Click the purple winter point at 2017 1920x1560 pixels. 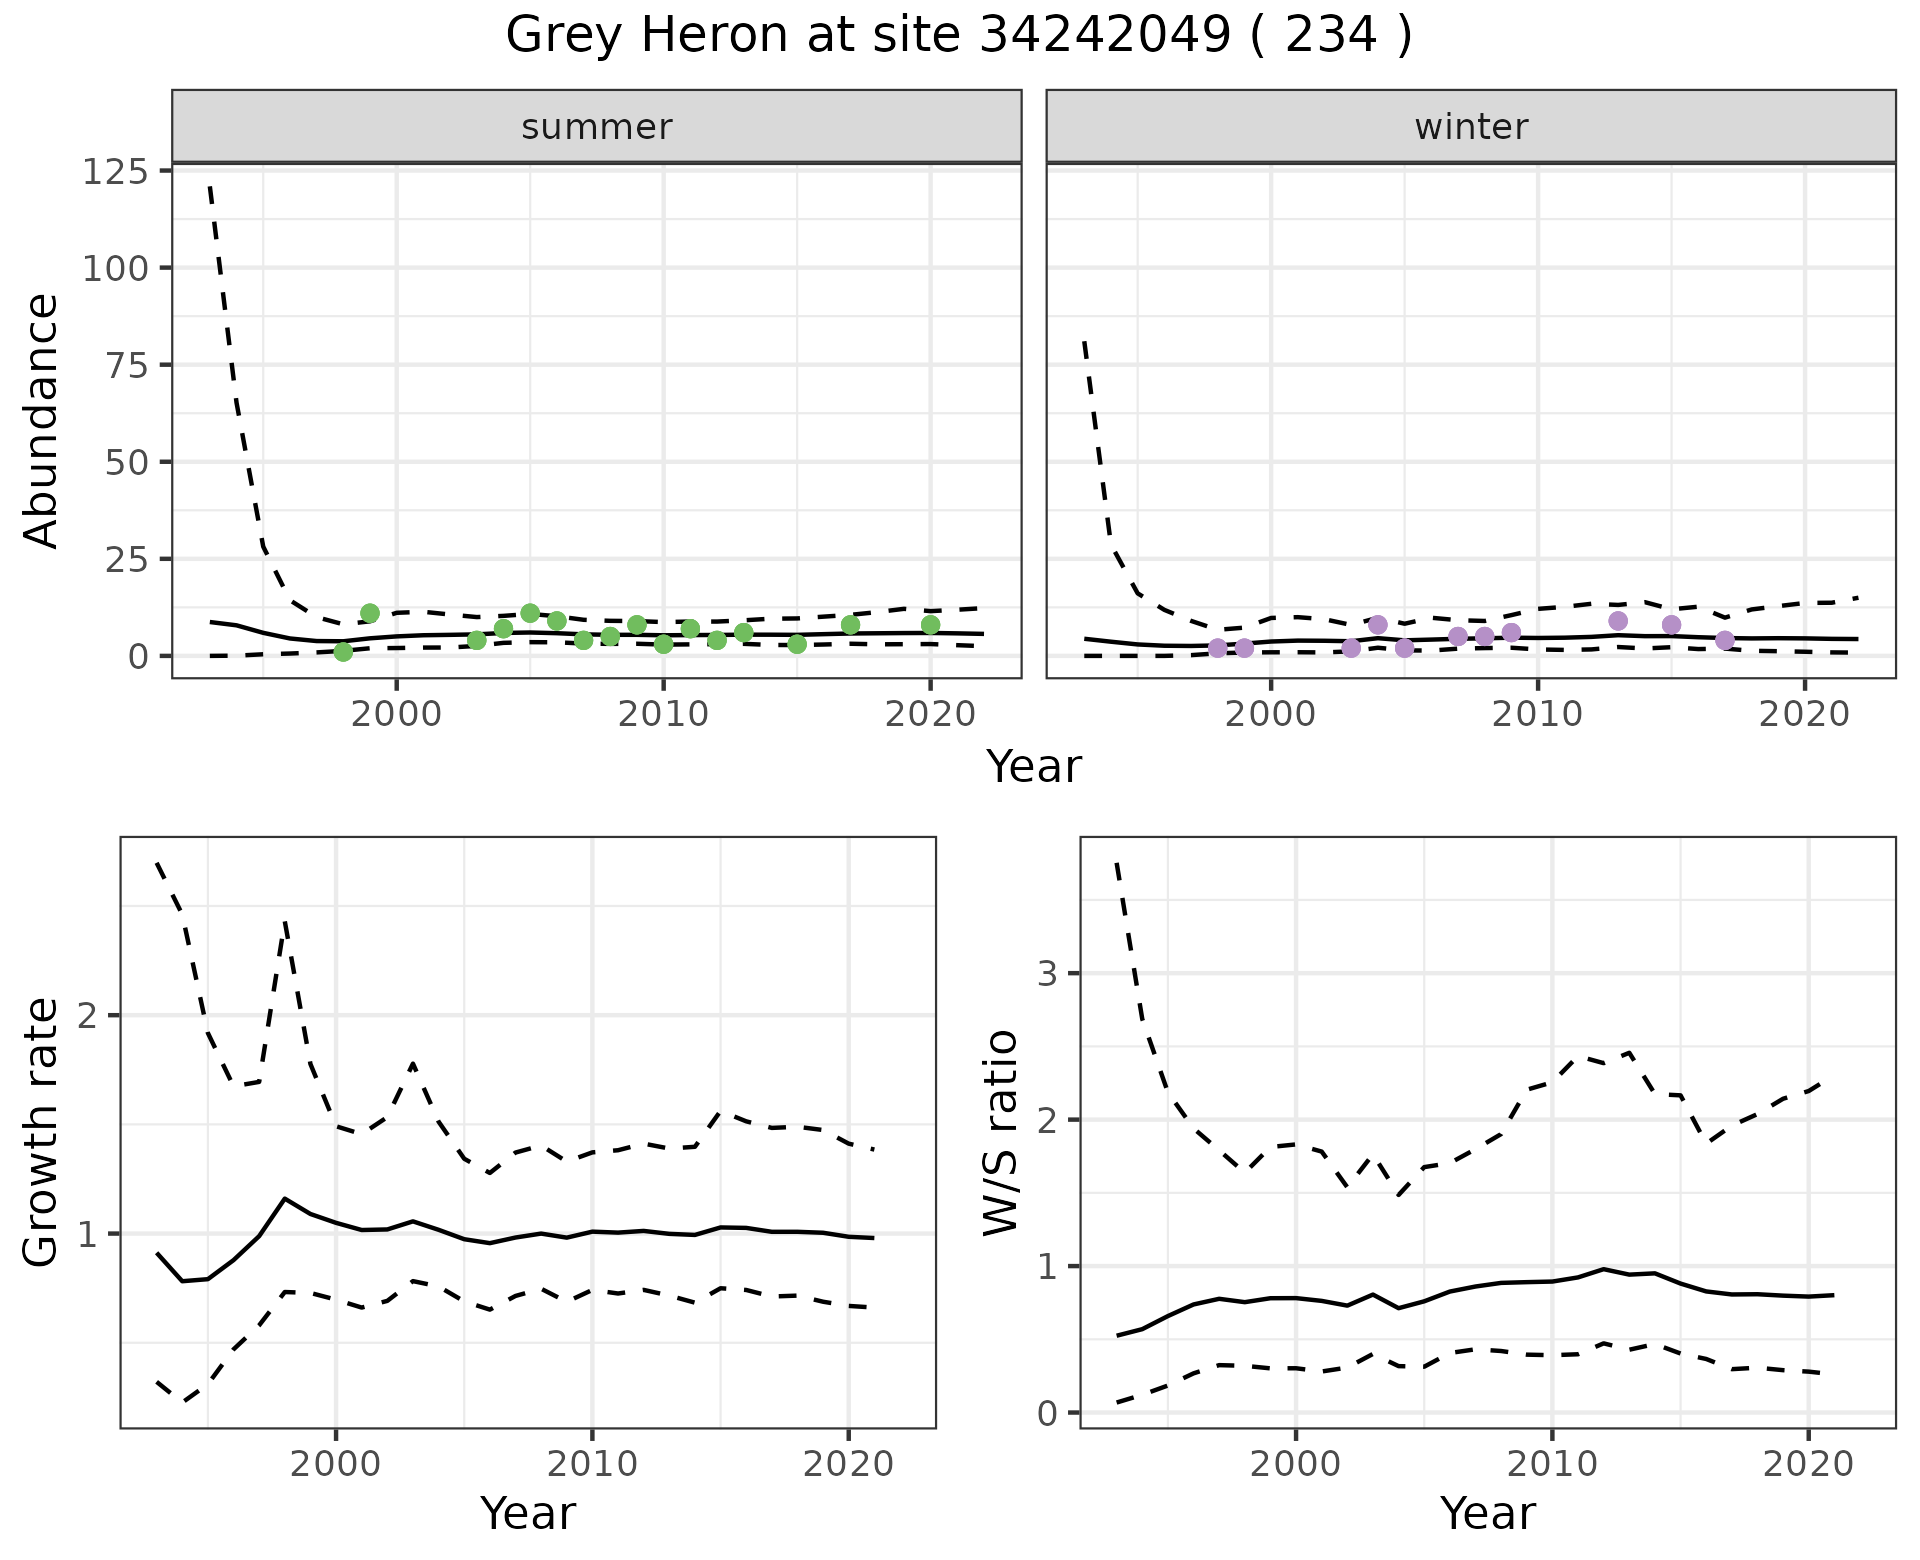pyautogui.click(x=1725, y=640)
